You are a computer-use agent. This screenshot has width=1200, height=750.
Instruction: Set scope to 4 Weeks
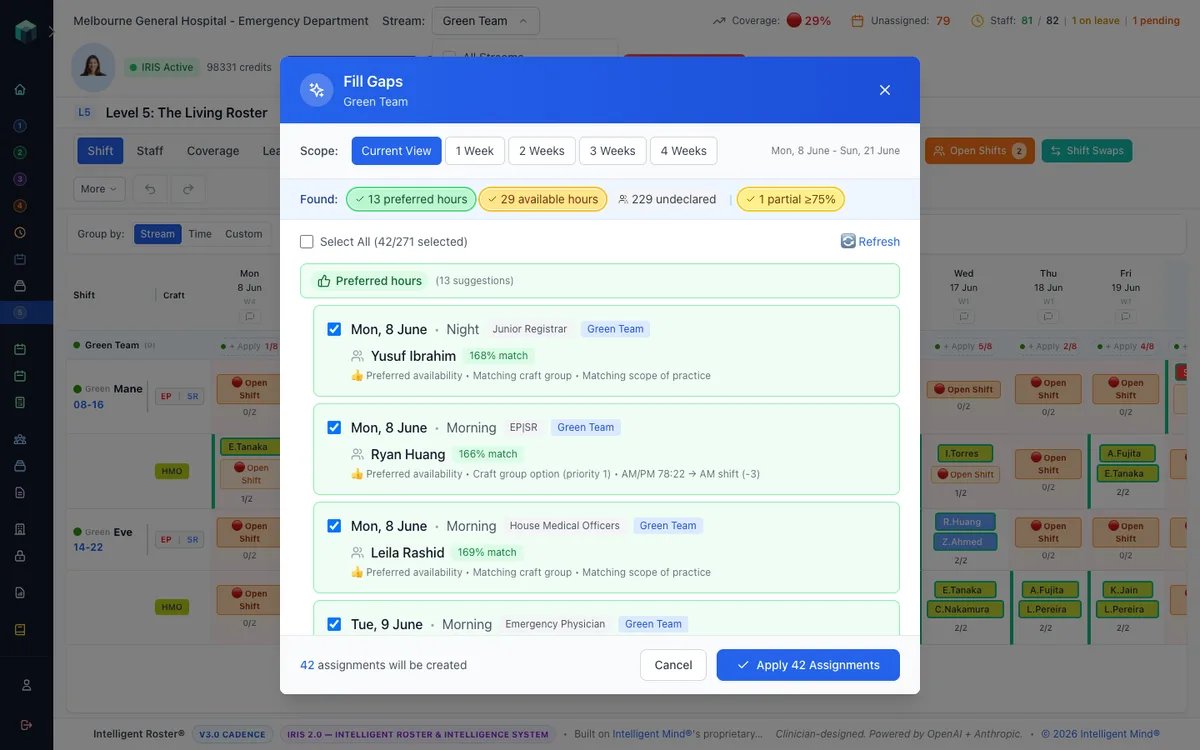tap(684, 151)
